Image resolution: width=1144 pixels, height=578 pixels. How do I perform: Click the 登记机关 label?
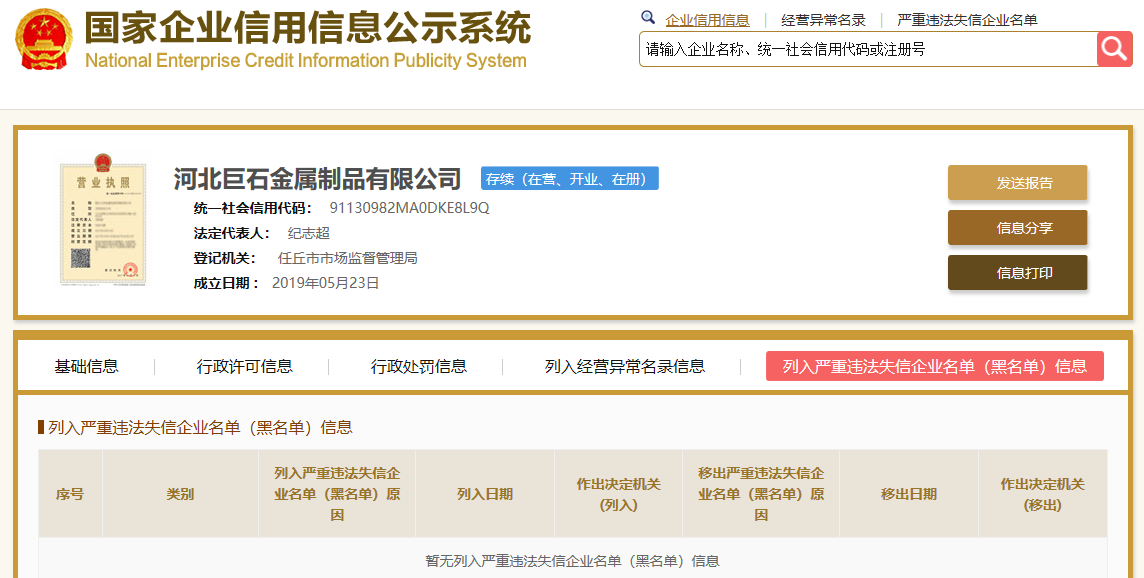(x=225, y=258)
